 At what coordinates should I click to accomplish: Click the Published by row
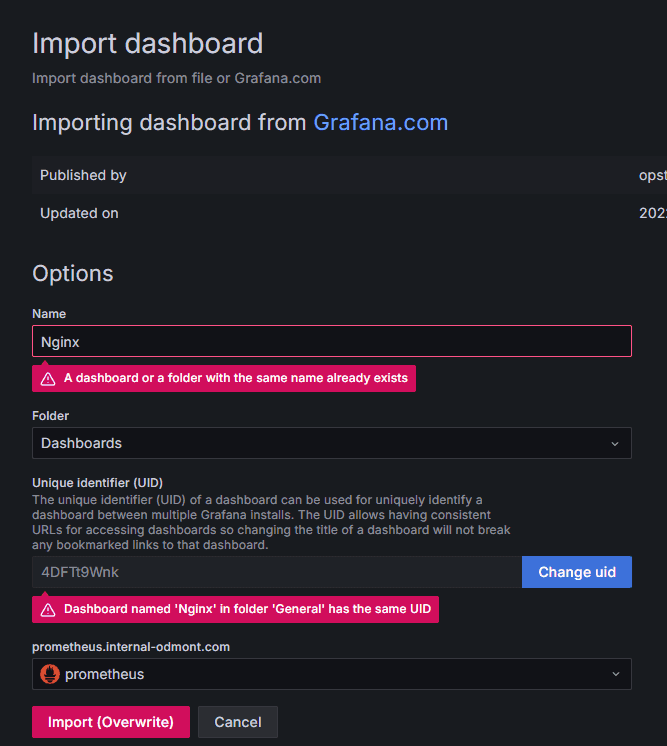[350, 175]
